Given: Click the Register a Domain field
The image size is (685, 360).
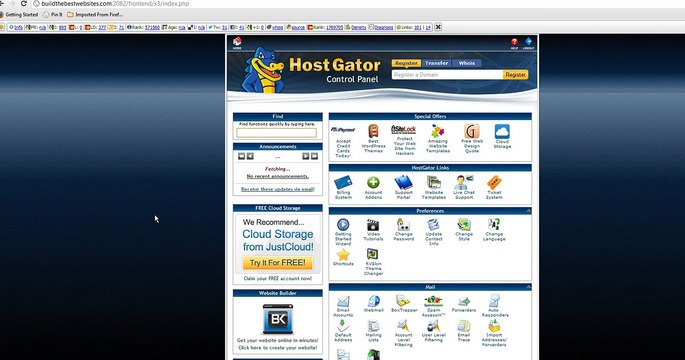Looking at the screenshot, I should pyautogui.click(x=447, y=75).
